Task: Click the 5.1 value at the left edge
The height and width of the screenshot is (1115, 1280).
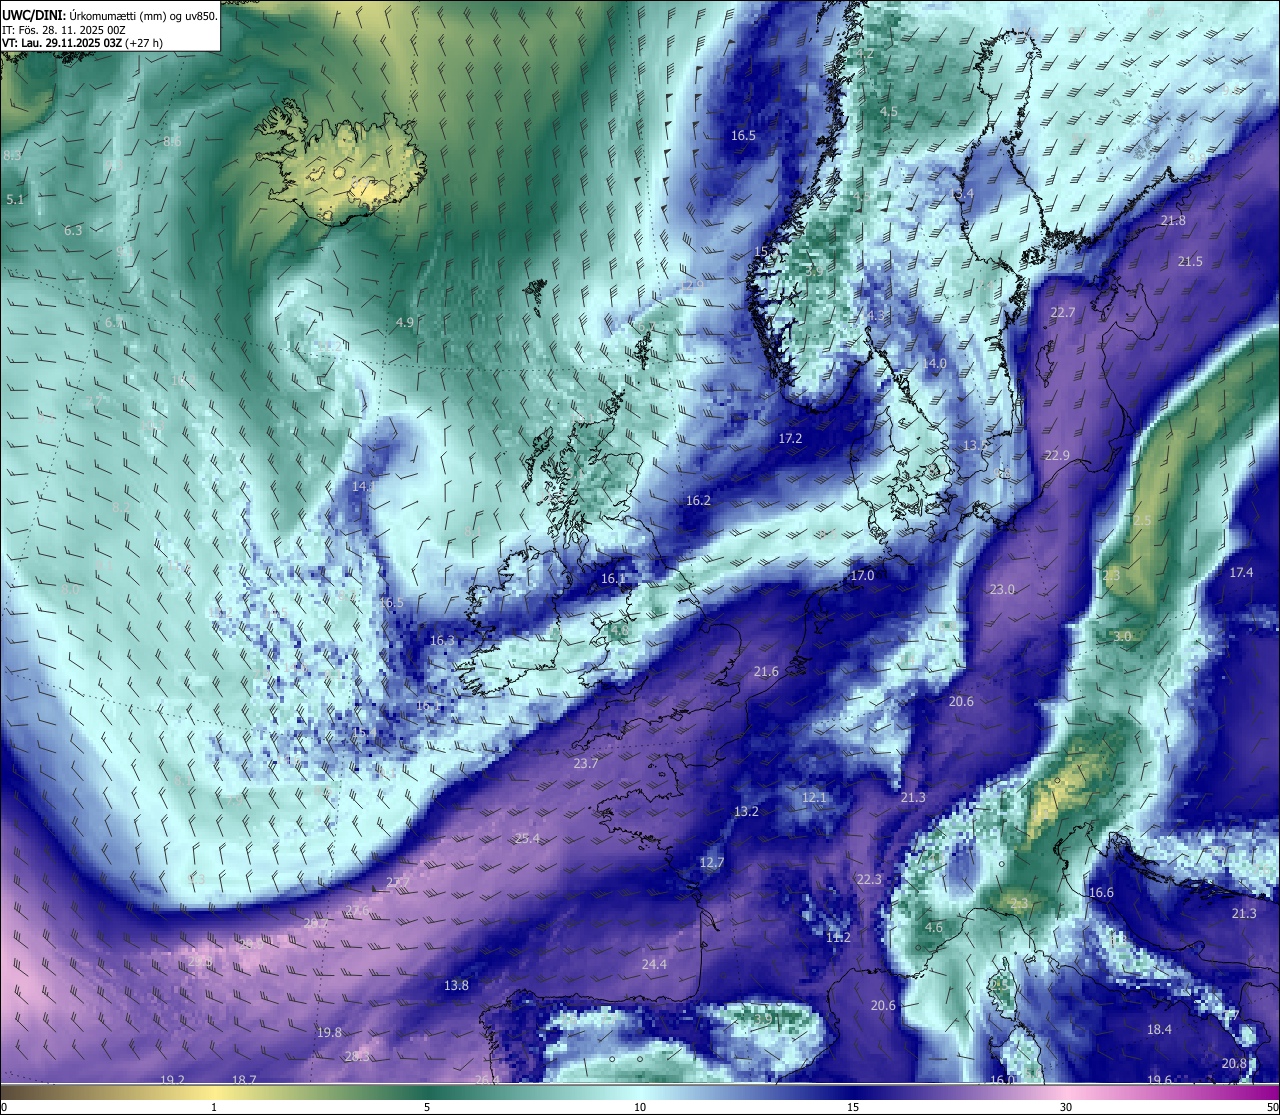Action: click(15, 199)
